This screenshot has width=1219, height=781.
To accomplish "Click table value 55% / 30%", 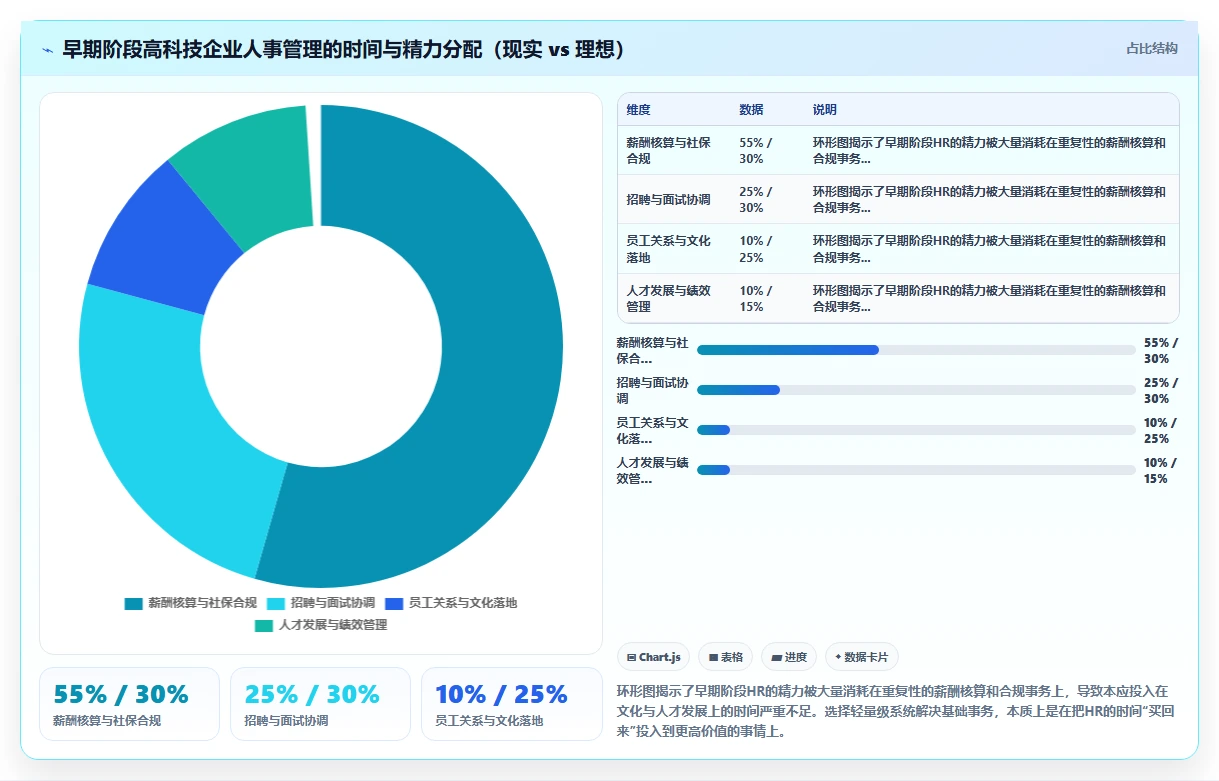I will pyautogui.click(x=755, y=150).
